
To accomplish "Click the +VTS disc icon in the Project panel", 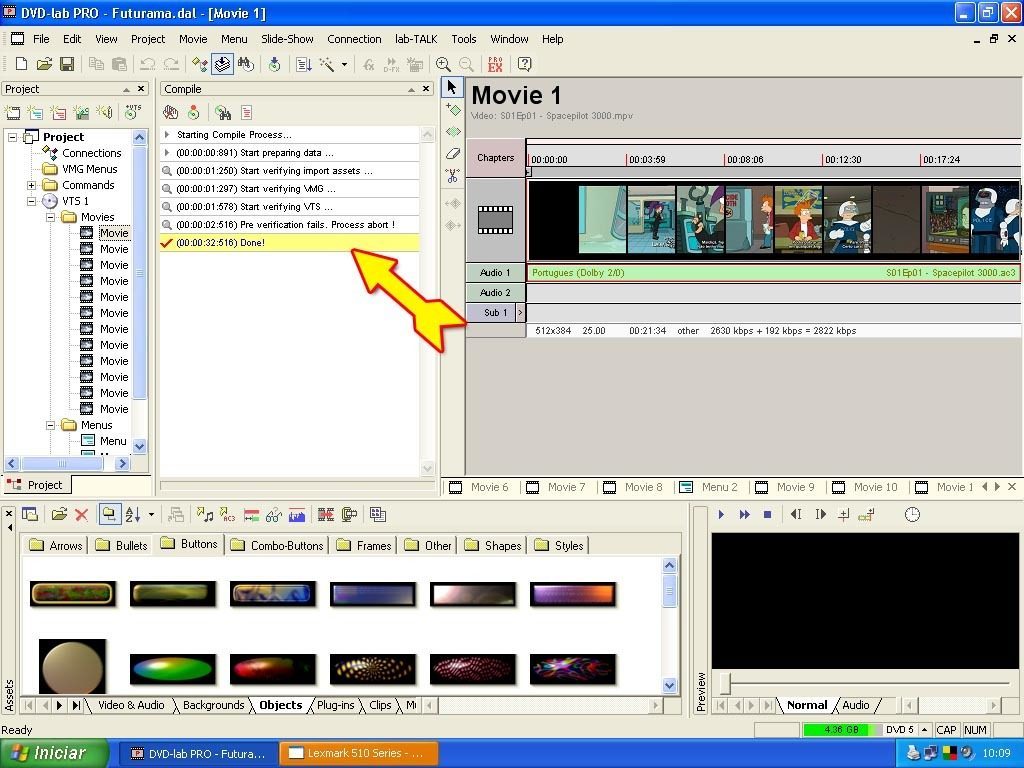I will pyautogui.click(x=133, y=112).
